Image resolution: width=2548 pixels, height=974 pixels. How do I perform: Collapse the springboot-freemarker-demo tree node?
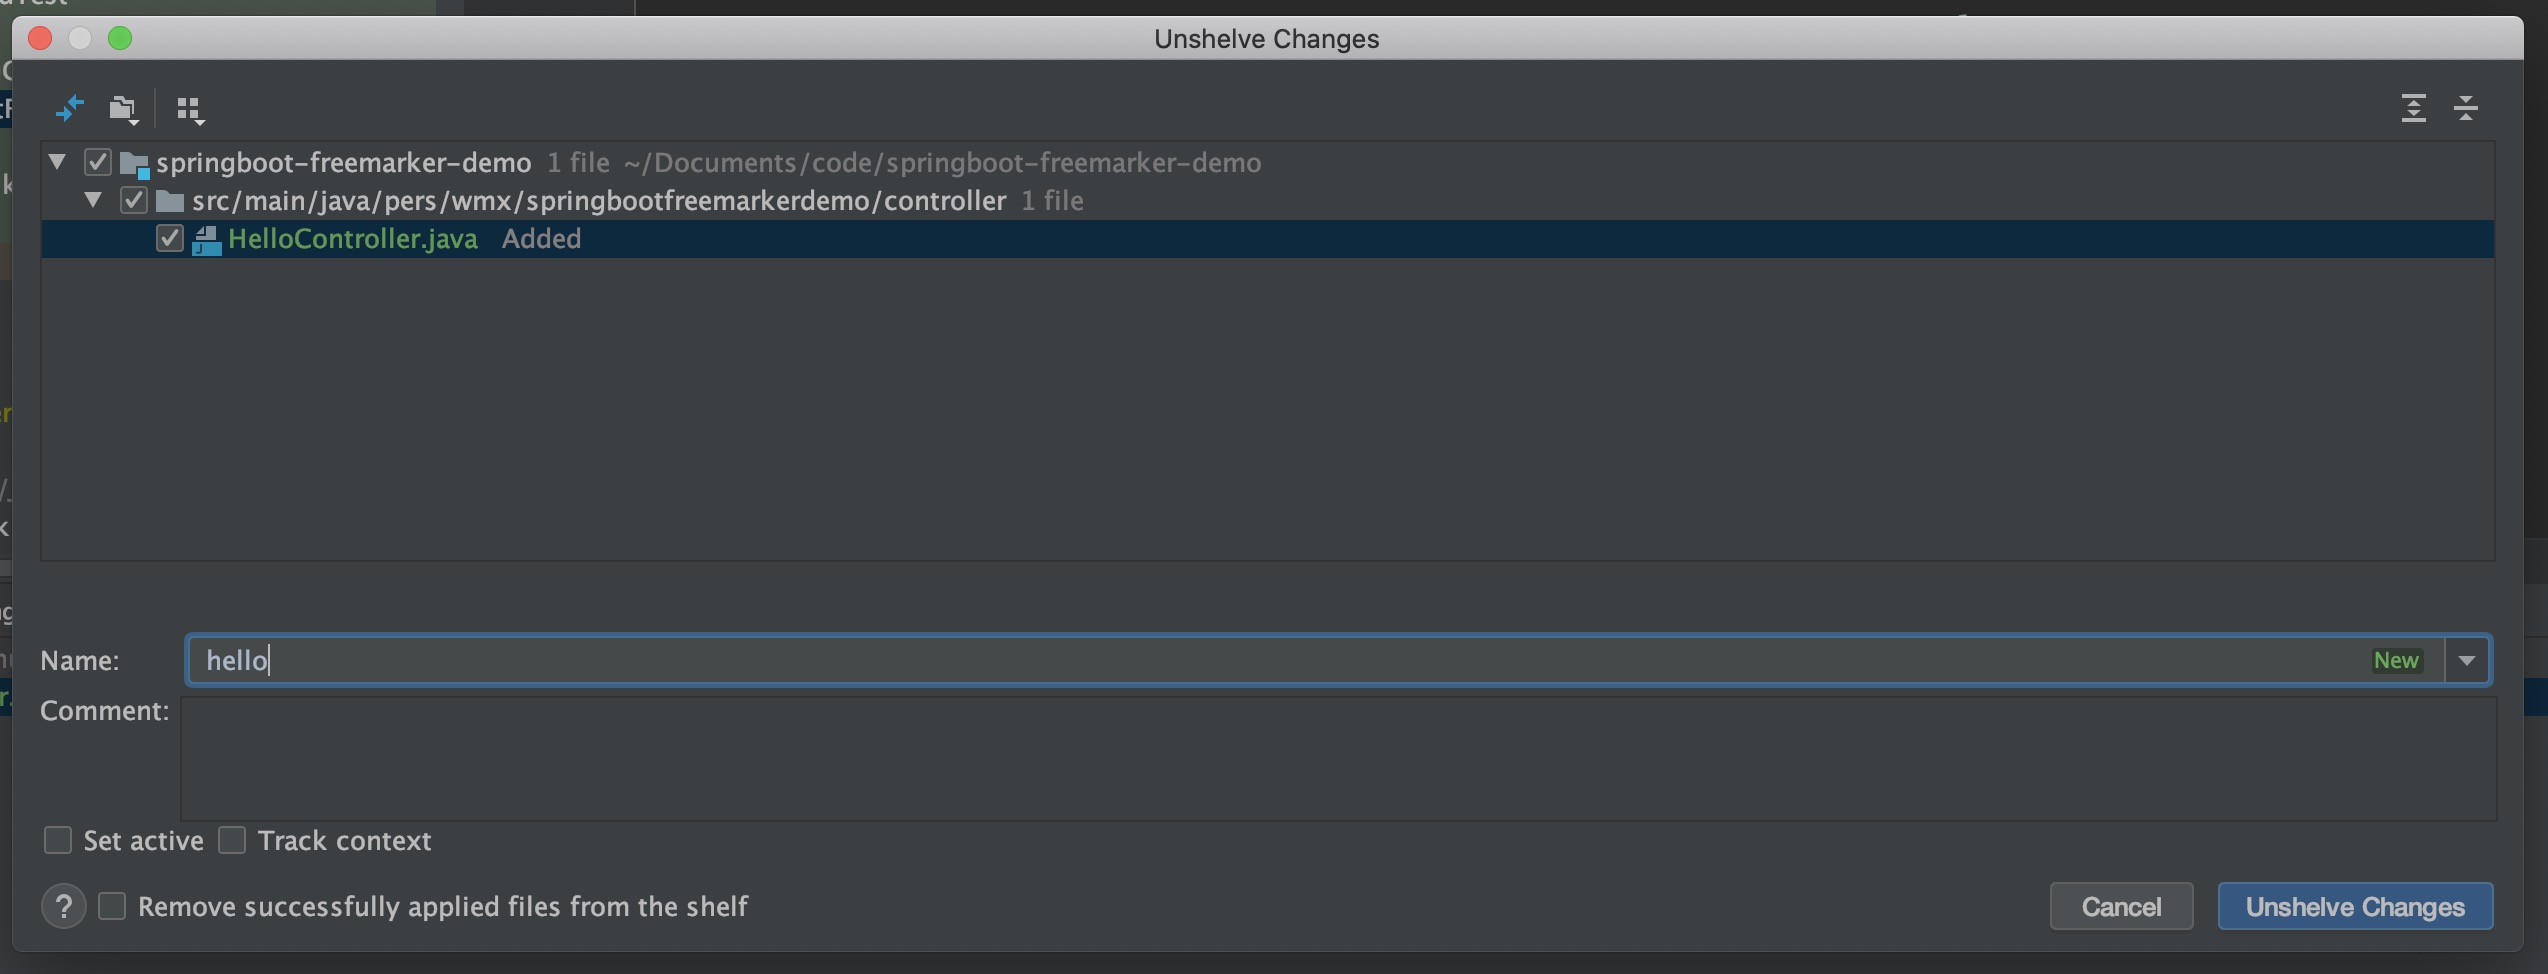(x=58, y=162)
